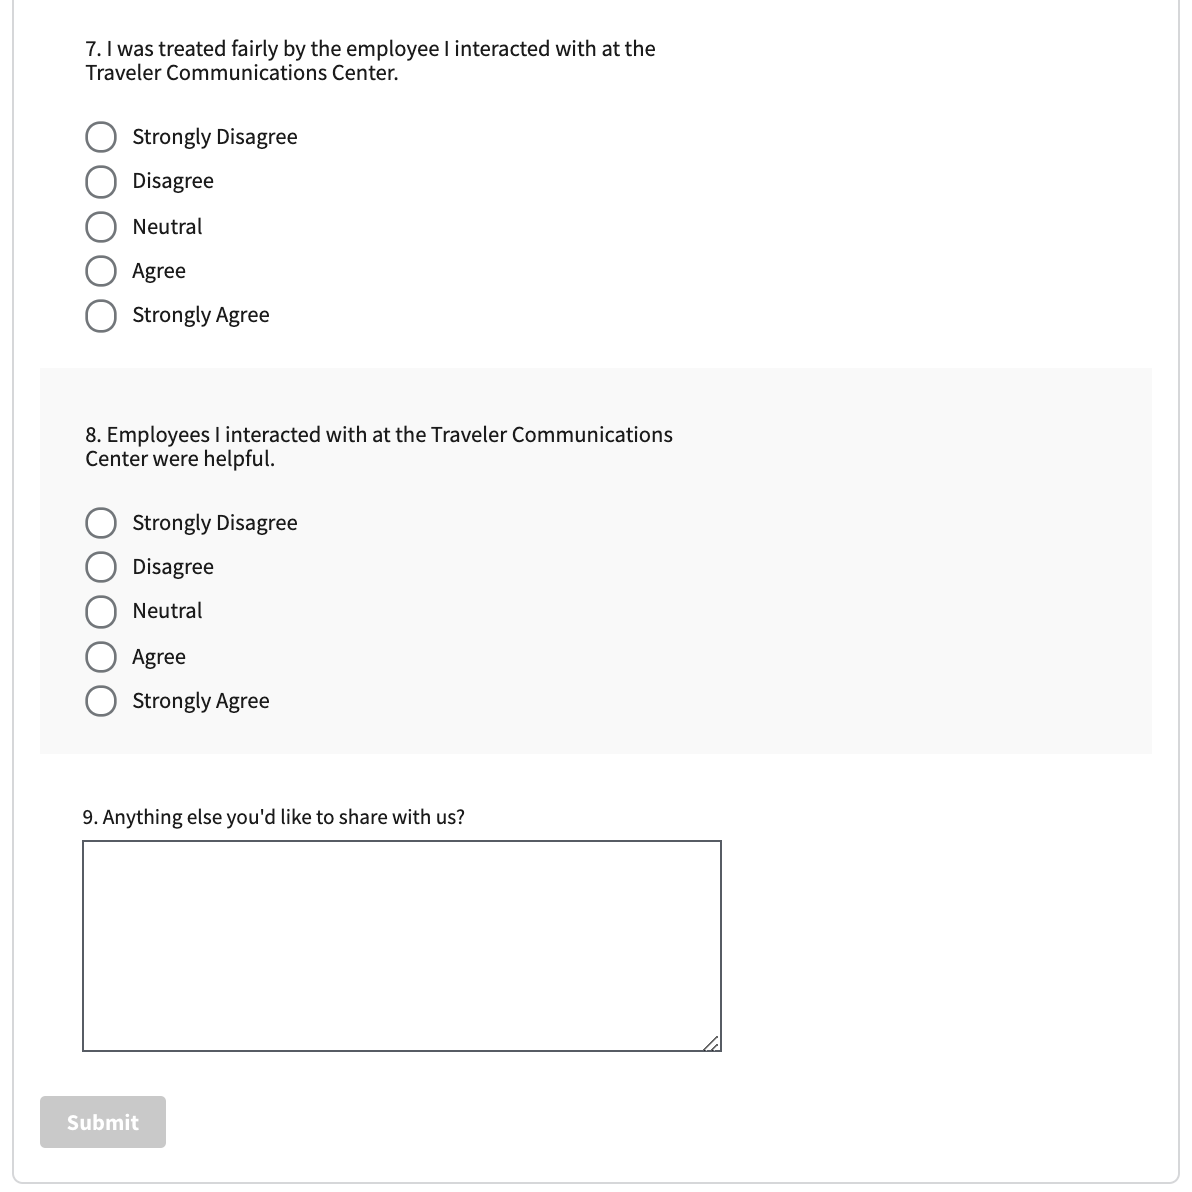Select Strongly Agree for question 8
This screenshot has height=1192, width=1192.
click(100, 701)
